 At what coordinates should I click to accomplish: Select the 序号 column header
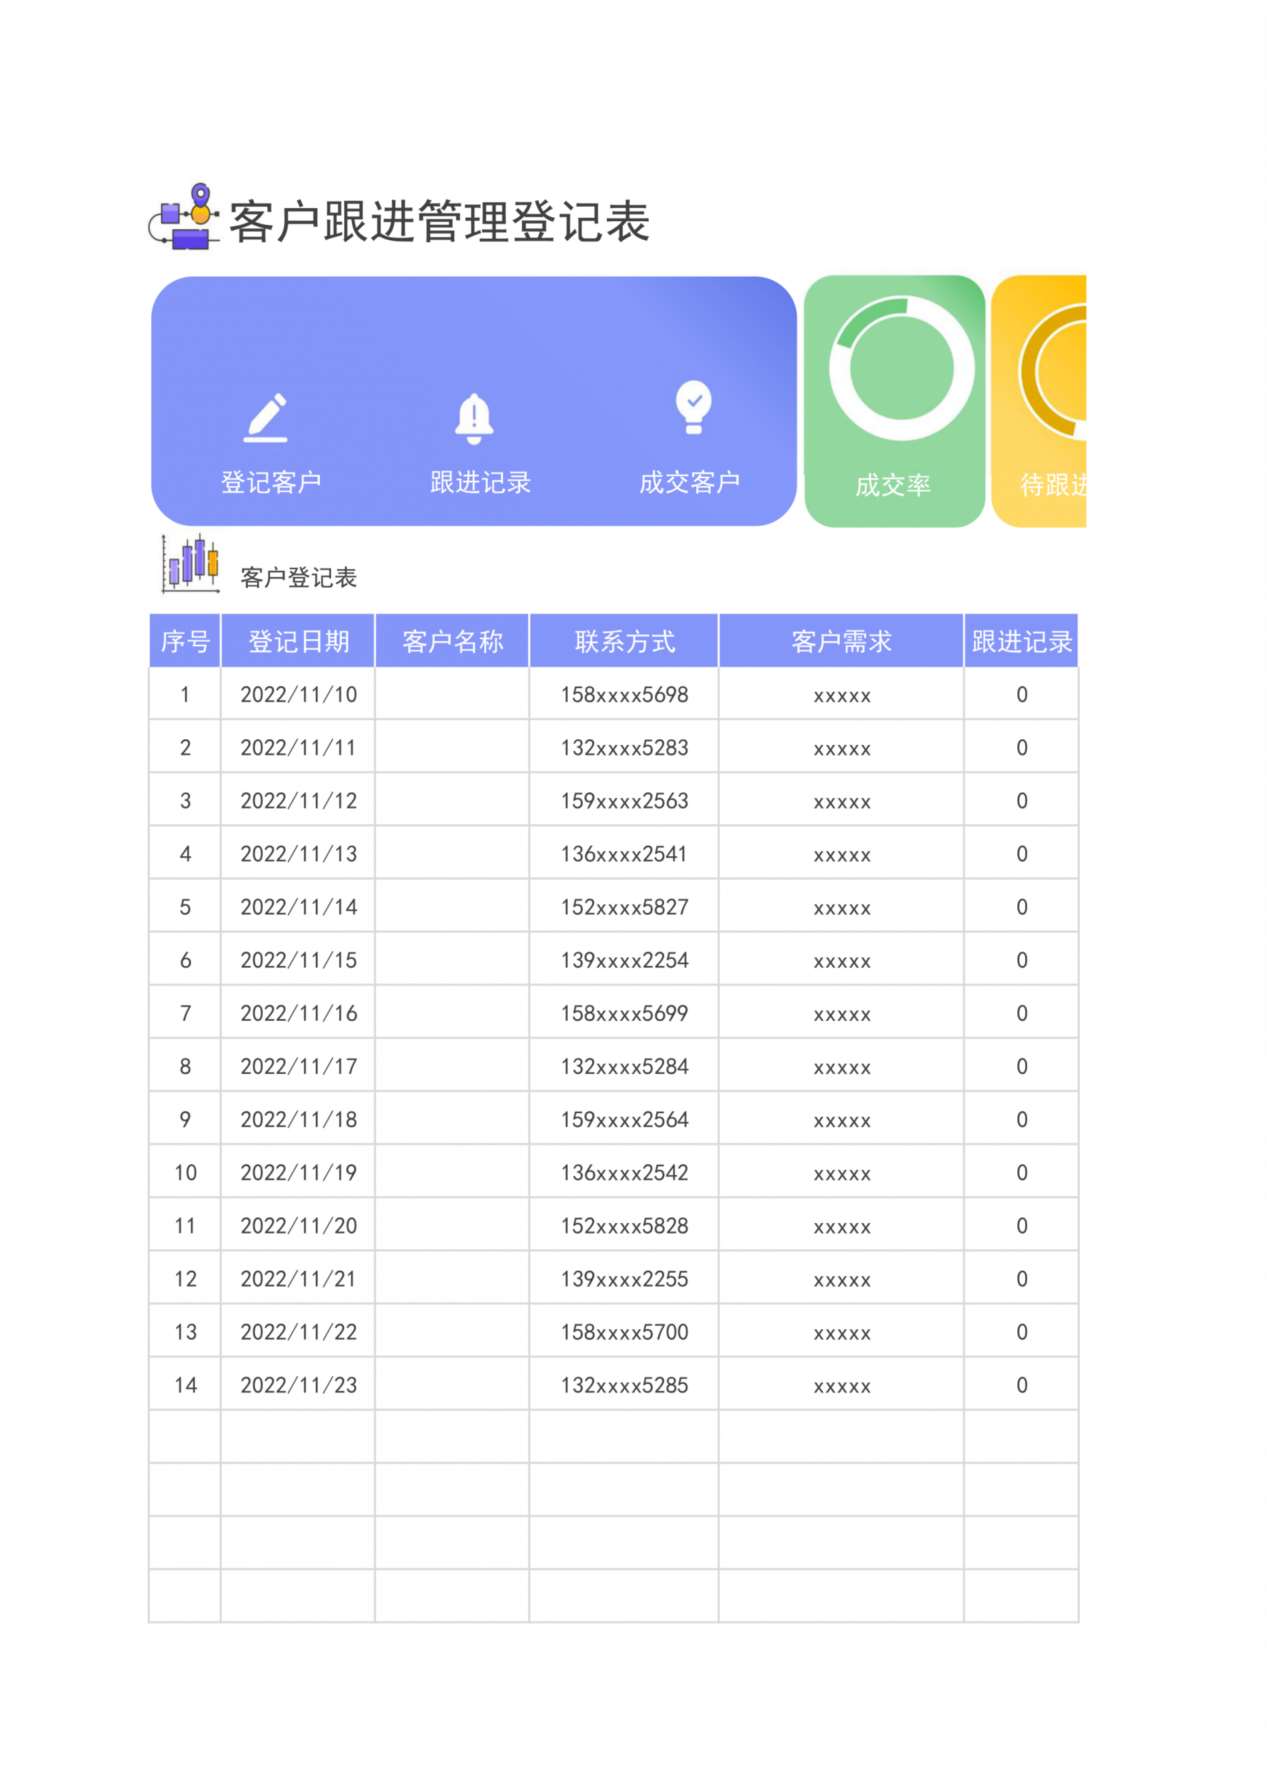185,641
